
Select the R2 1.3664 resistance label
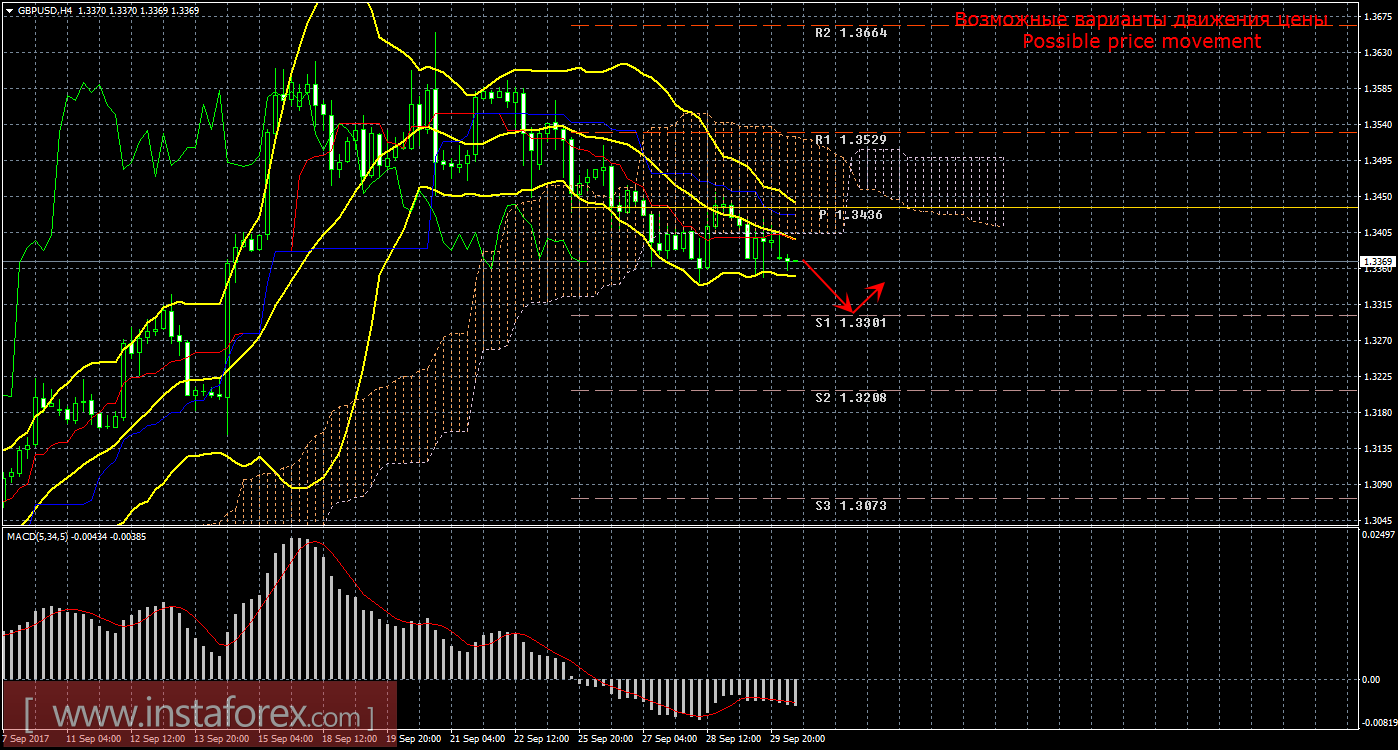click(850, 32)
